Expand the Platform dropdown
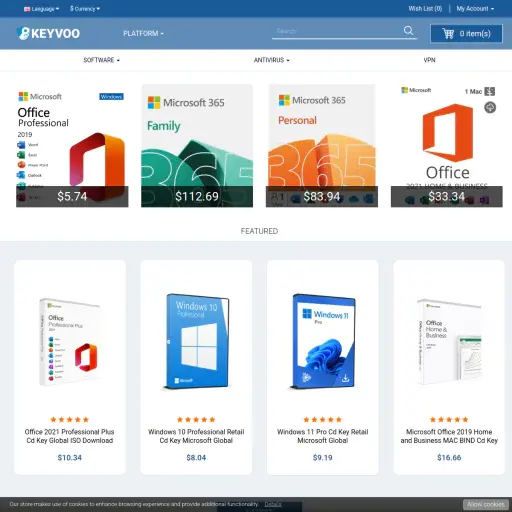 pyautogui.click(x=143, y=33)
